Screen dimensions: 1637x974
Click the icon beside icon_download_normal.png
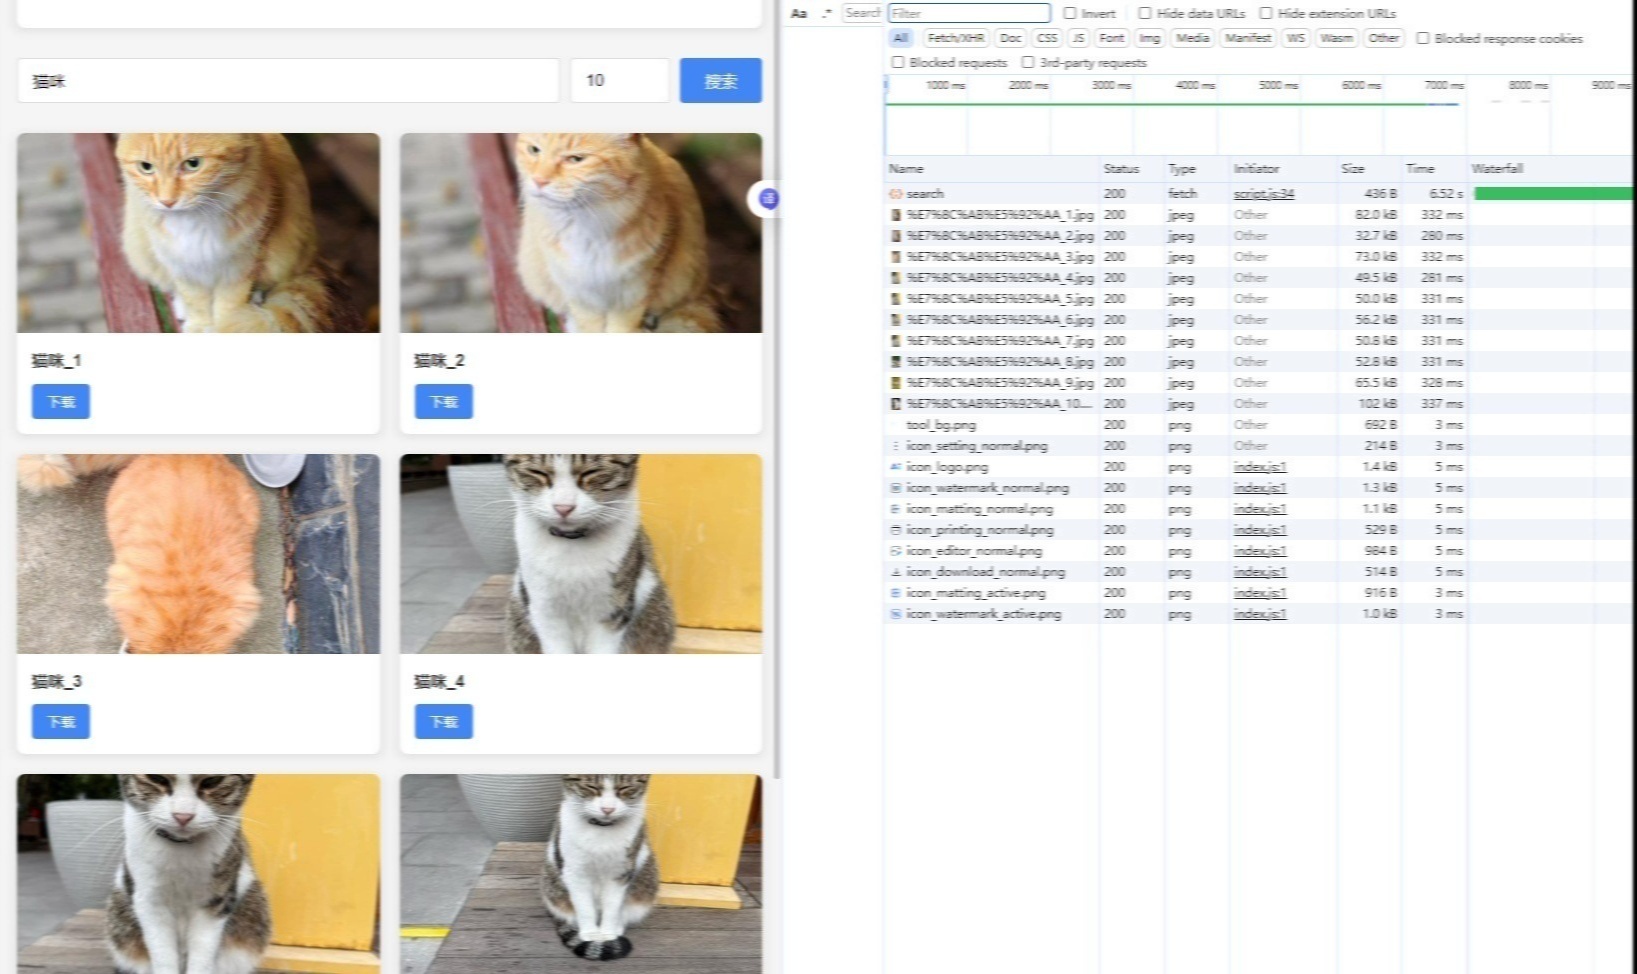click(x=896, y=572)
